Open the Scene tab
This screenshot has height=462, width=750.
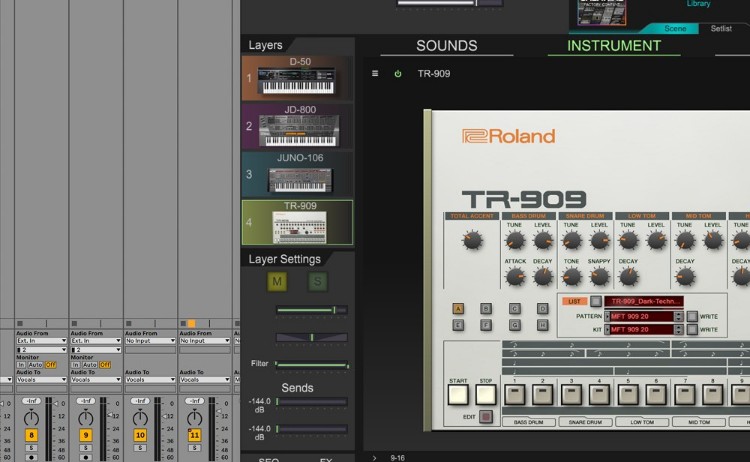click(675, 29)
